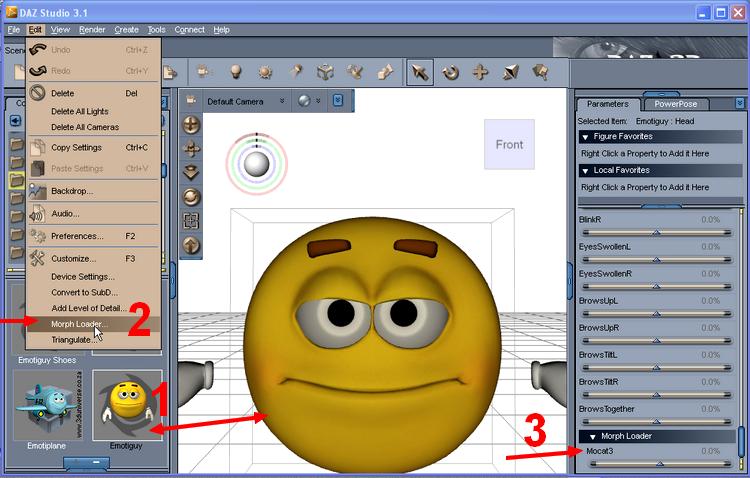Choose Delete from Edit menu
The width and height of the screenshot is (750, 478).
93,93
